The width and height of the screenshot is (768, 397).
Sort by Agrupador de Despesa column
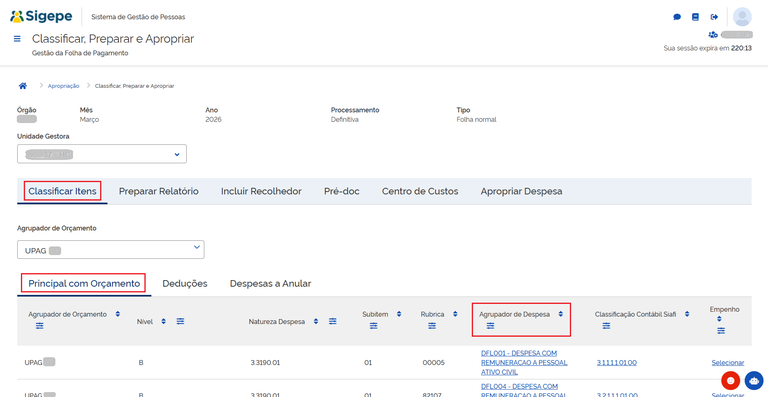[561, 314]
